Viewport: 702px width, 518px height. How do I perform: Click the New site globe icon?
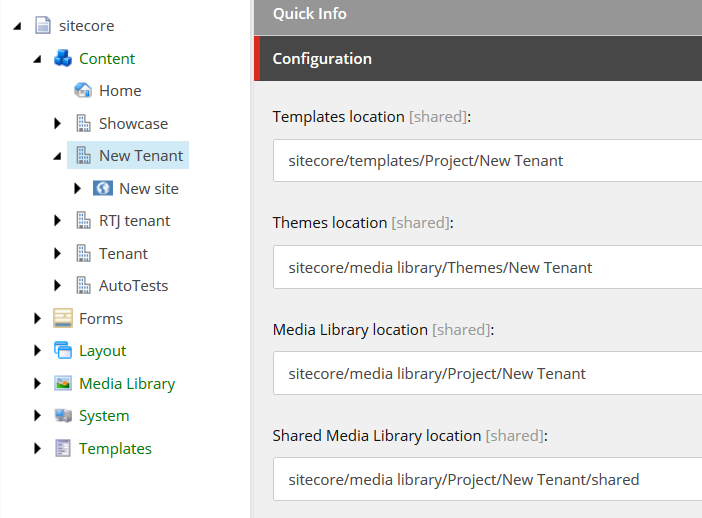coord(103,188)
